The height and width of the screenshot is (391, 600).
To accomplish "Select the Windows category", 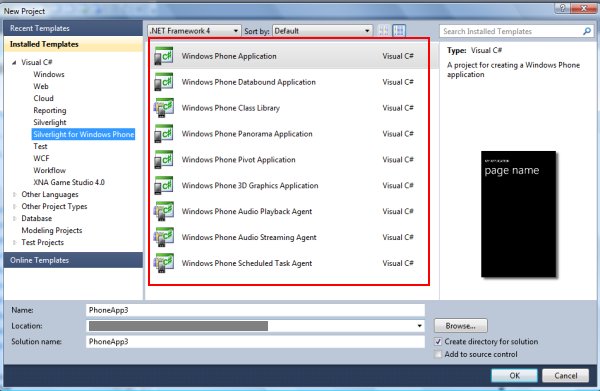I will [49, 74].
